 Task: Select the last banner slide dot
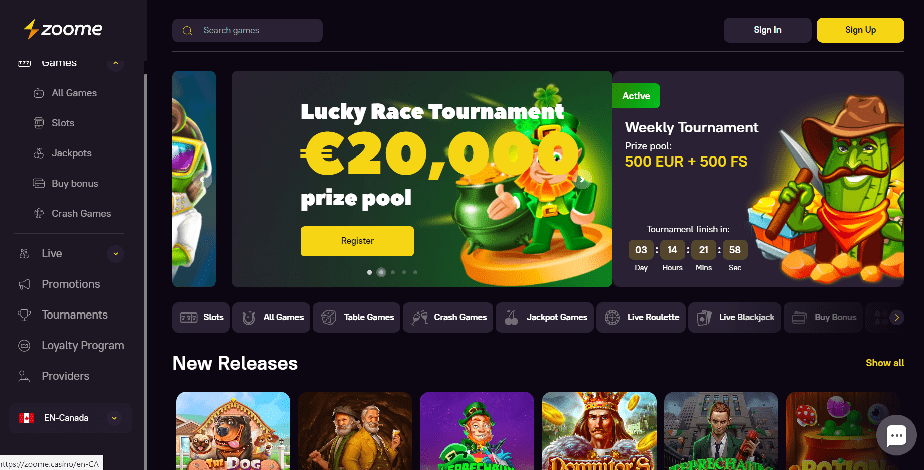click(x=415, y=272)
